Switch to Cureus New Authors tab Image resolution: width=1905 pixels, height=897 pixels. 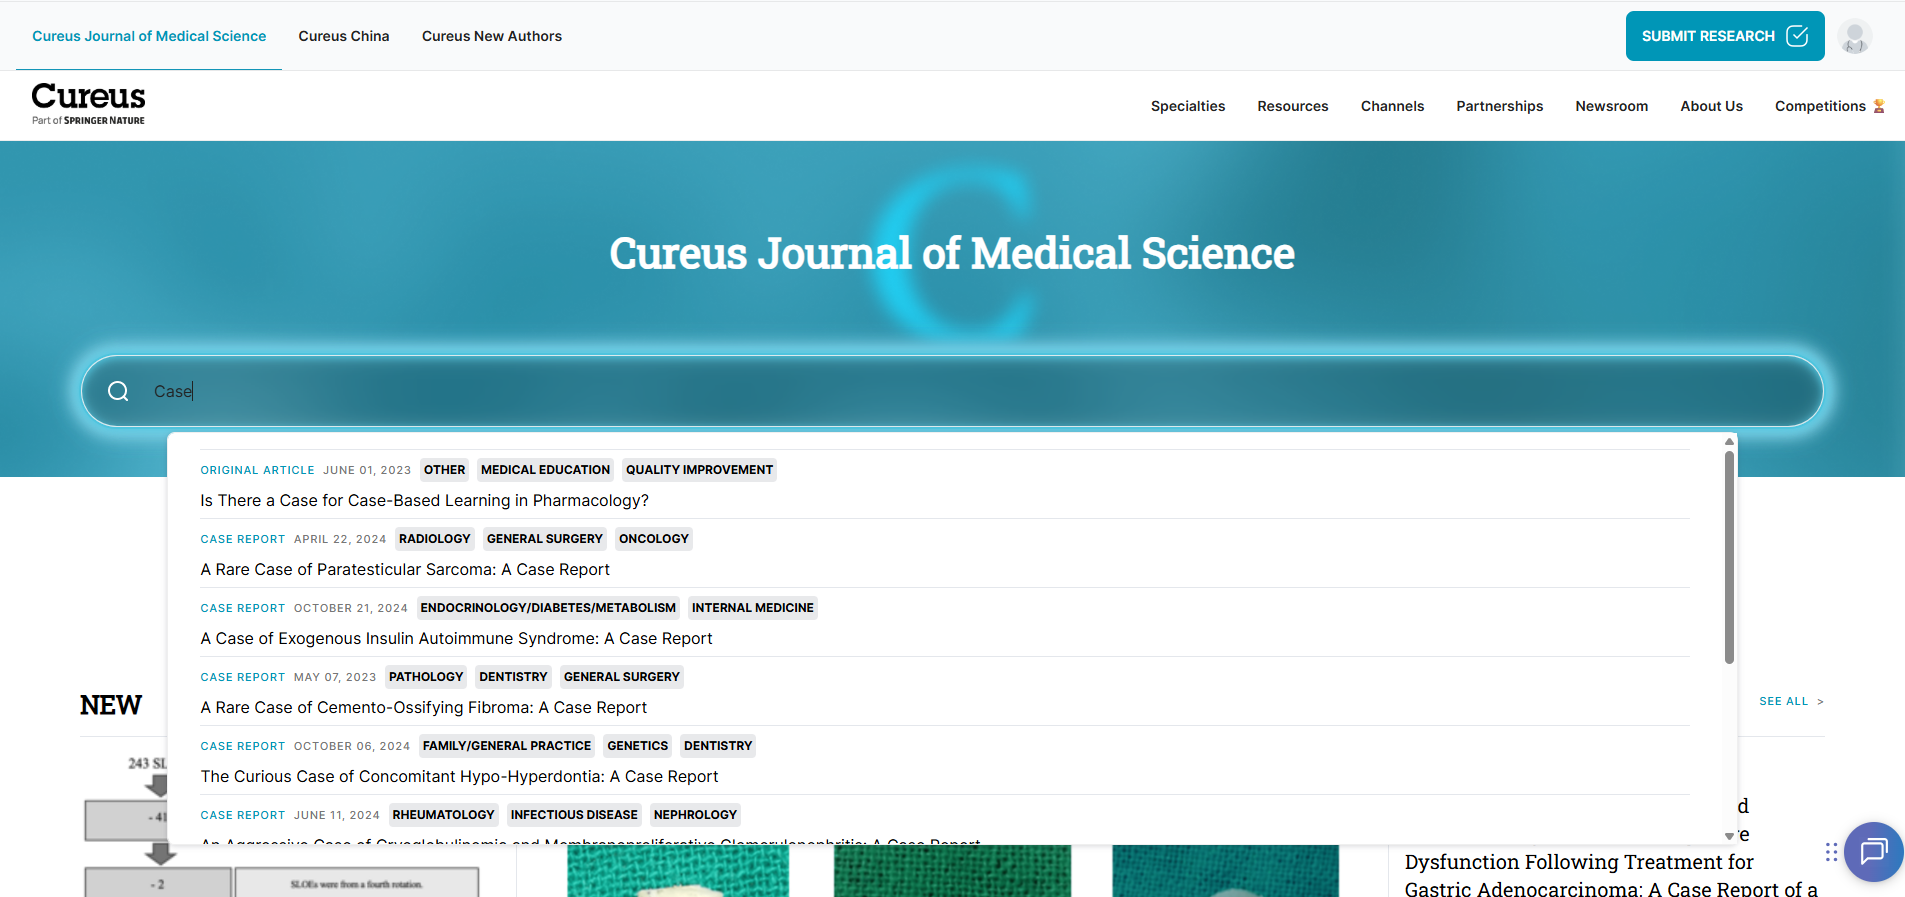(x=492, y=36)
